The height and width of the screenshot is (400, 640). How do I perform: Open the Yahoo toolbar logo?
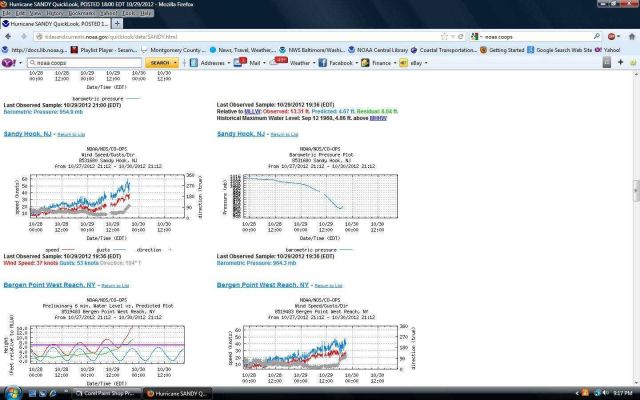click(x=9, y=63)
